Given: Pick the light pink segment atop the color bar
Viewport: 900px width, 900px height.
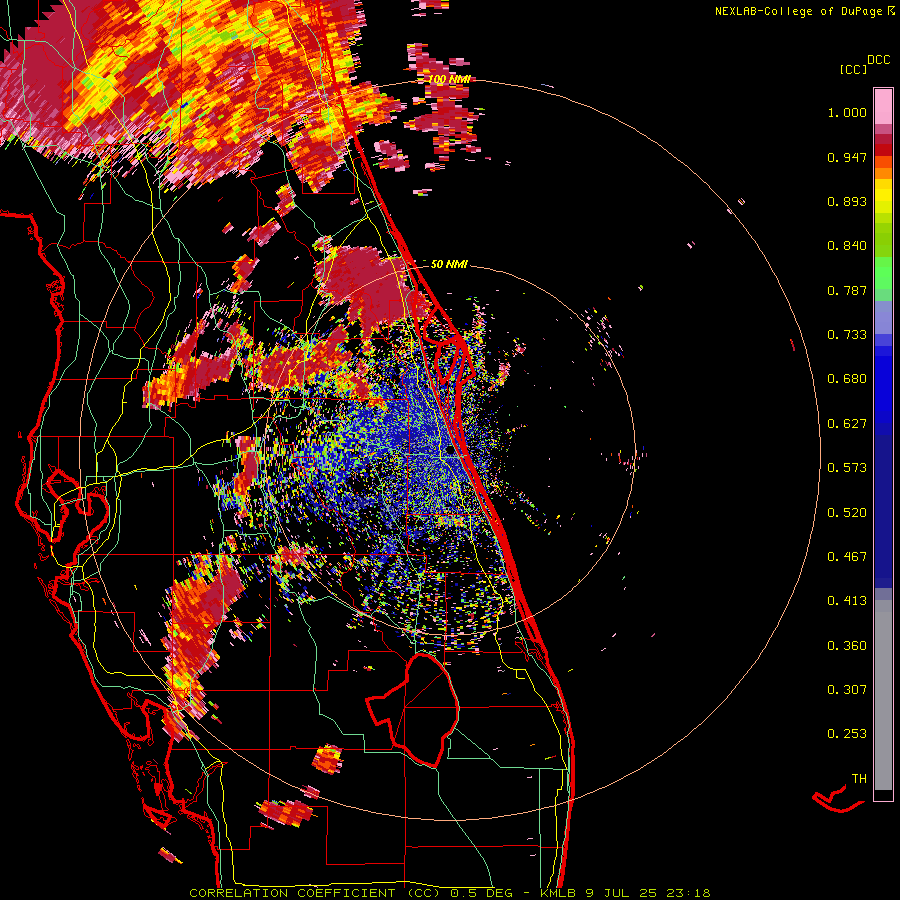Looking at the screenshot, I should [883, 106].
